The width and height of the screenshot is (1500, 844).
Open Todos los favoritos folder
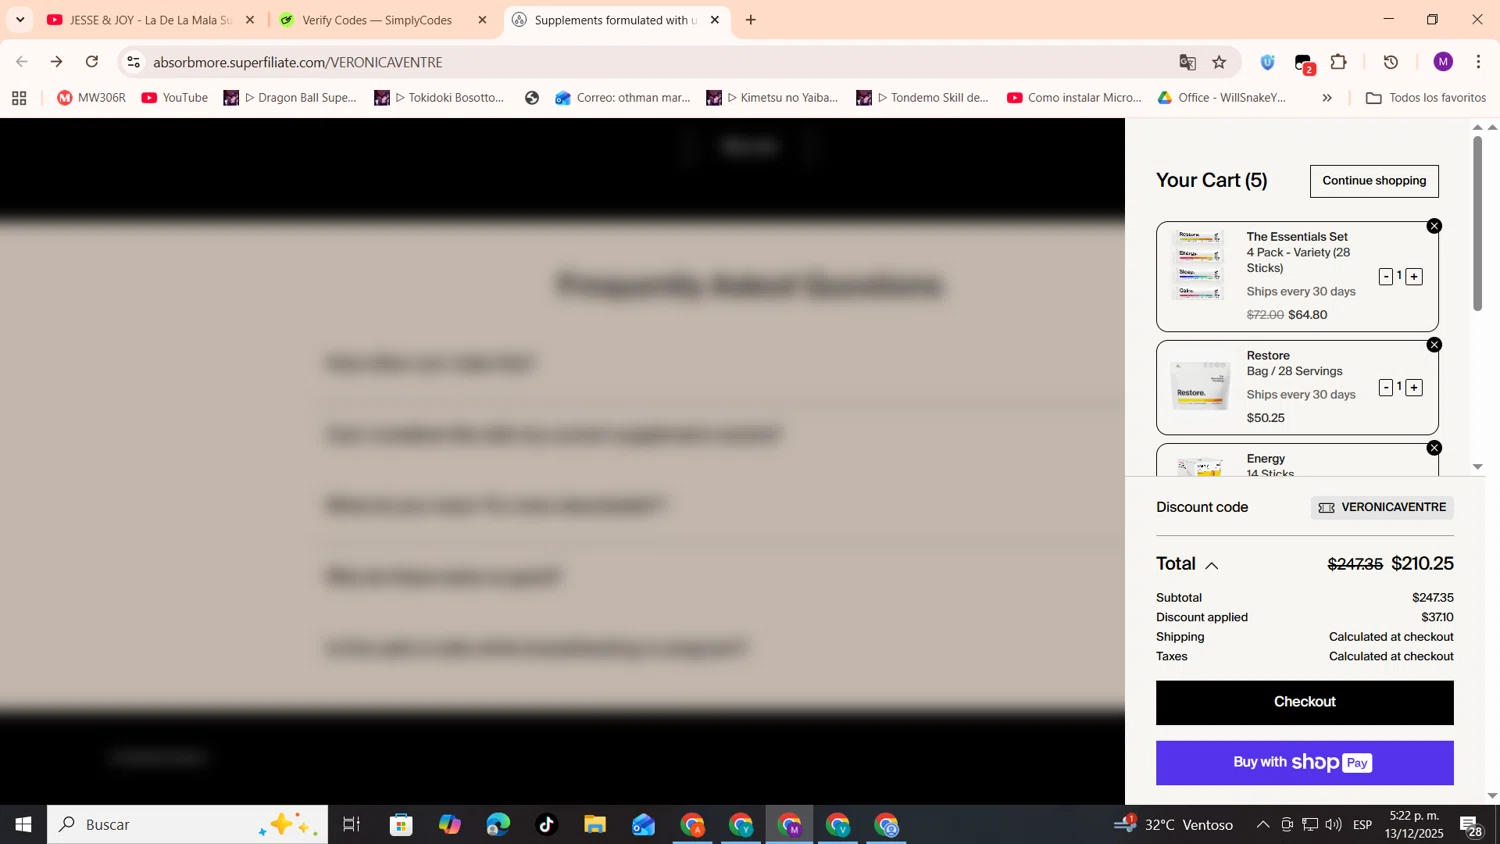(1425, 98)
